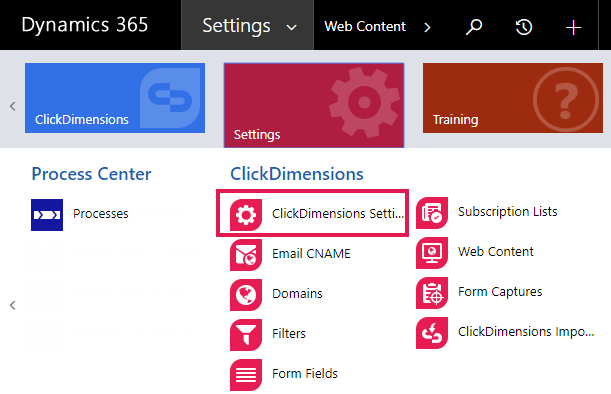Screen dimensions: 611x394
Task: Click the Form Captures icon
Action: point(432,293)
